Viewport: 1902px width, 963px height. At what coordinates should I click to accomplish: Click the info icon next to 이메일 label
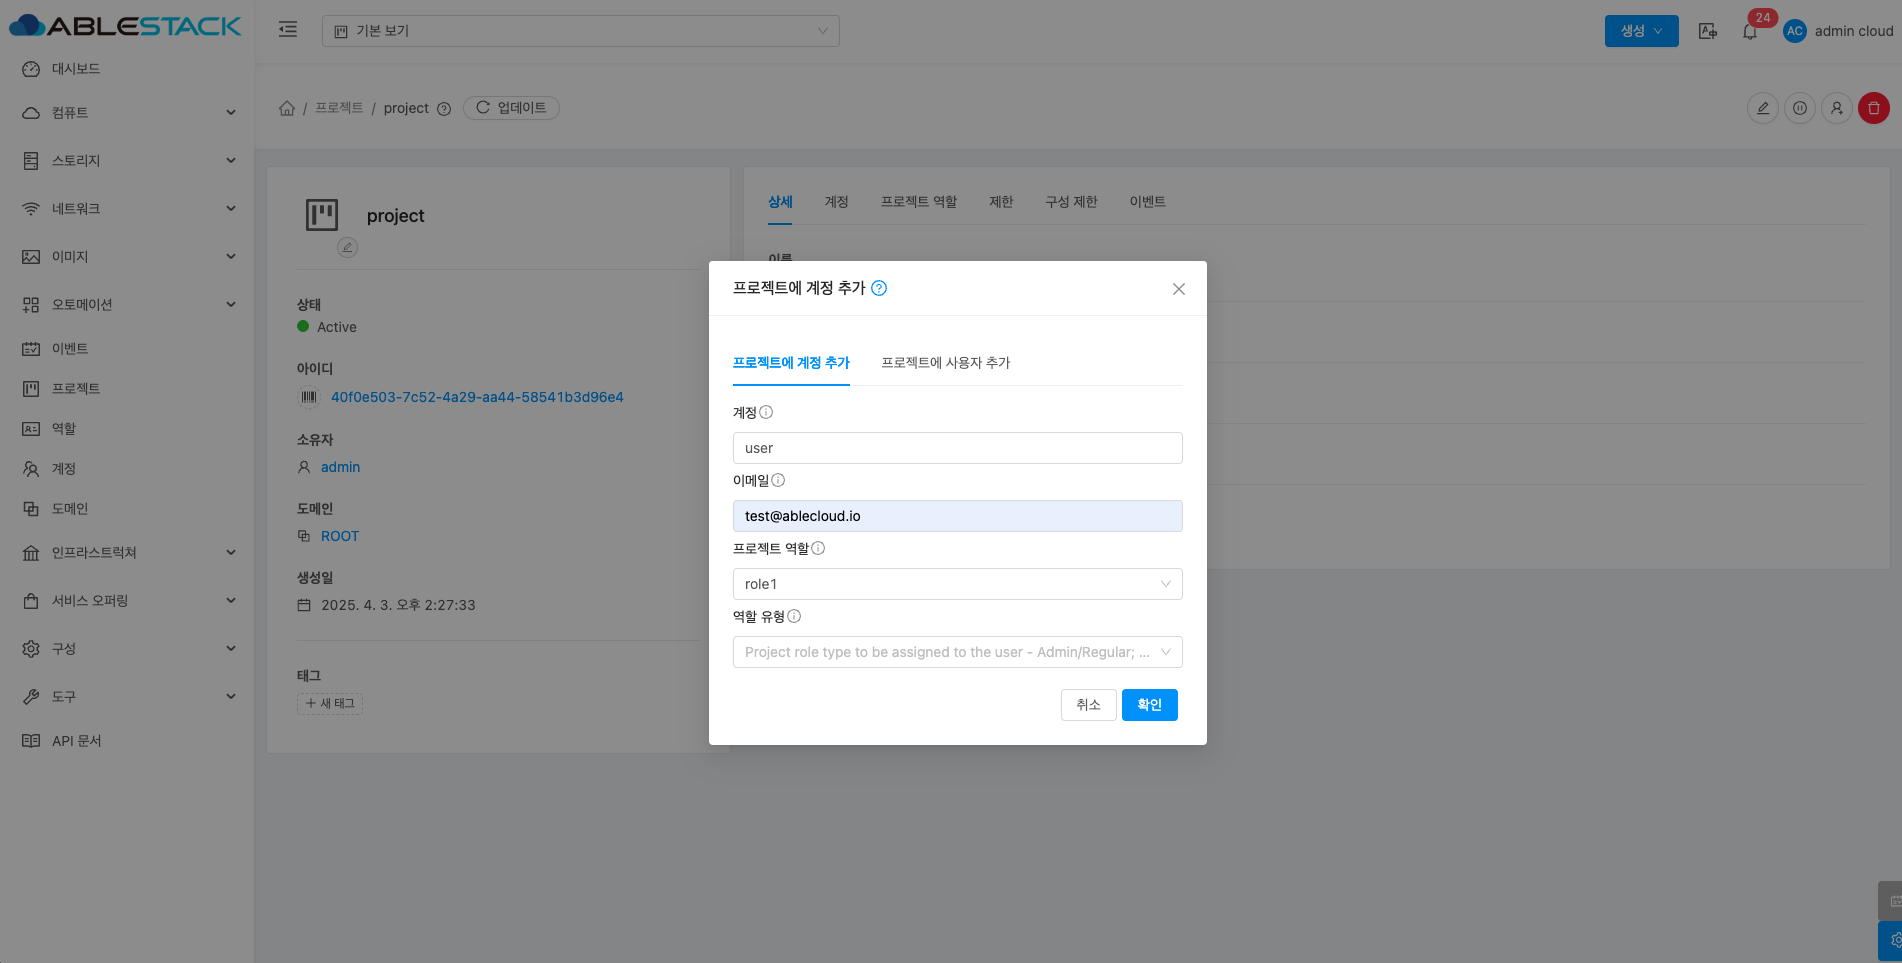778,480
